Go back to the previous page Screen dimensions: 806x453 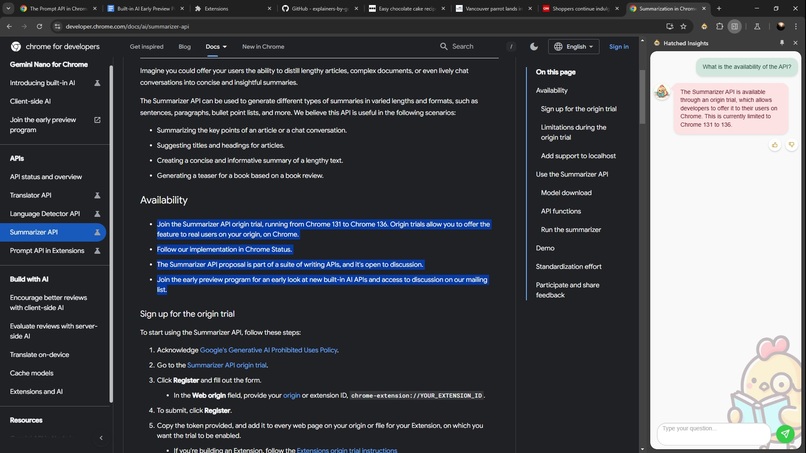coord(9,26)
